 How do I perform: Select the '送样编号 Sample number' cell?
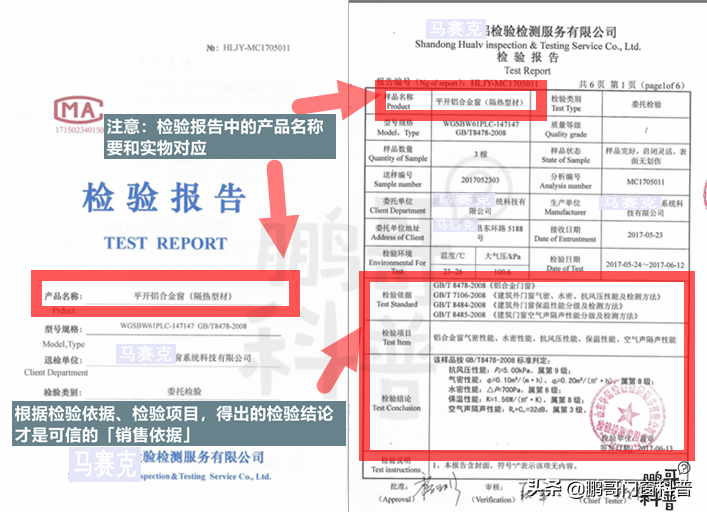pyautogui.click(x=398, y=179)
